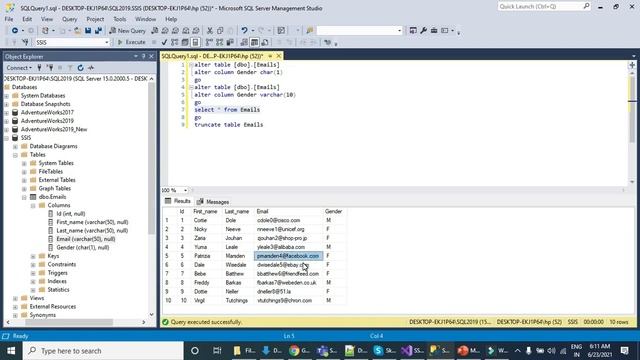Open the Help menu
The image size is (640, 360).
click(171, 19)
